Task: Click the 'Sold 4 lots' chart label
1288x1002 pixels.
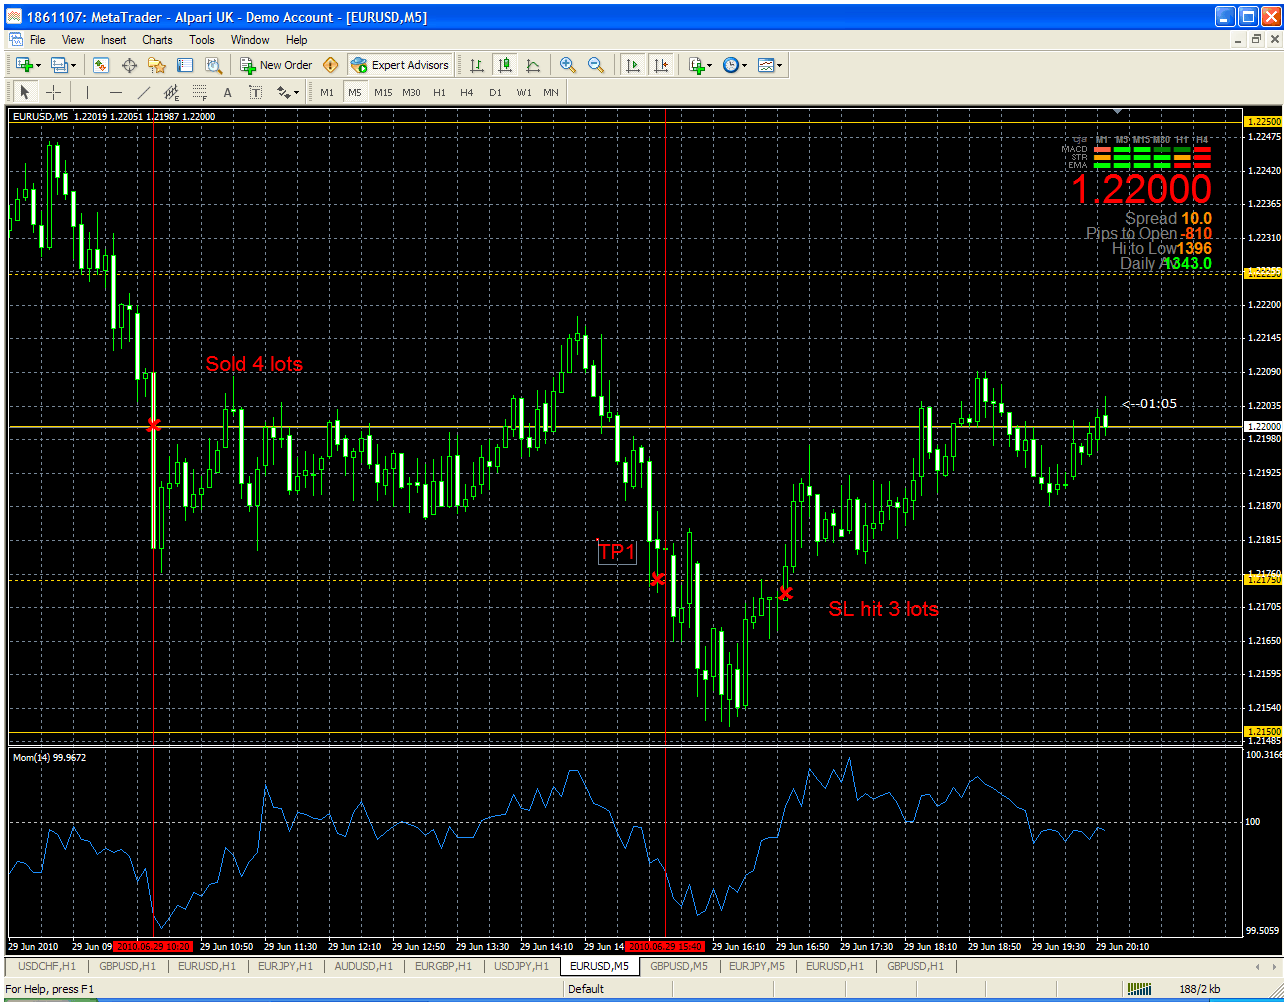Action: point(254,364)
